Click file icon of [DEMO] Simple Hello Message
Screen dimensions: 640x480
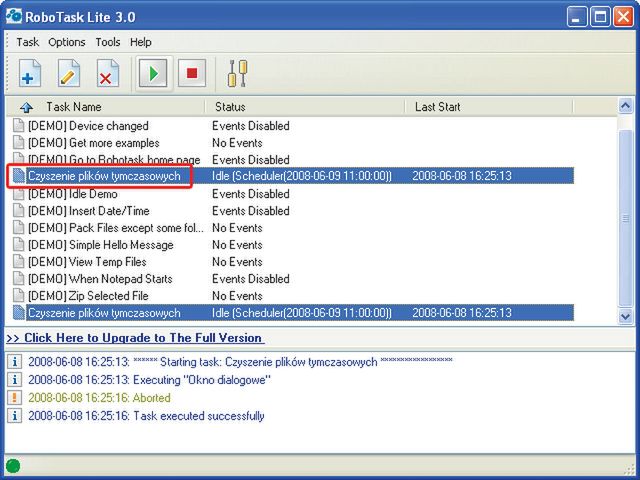pyautogui.click(x=18, y=245)
